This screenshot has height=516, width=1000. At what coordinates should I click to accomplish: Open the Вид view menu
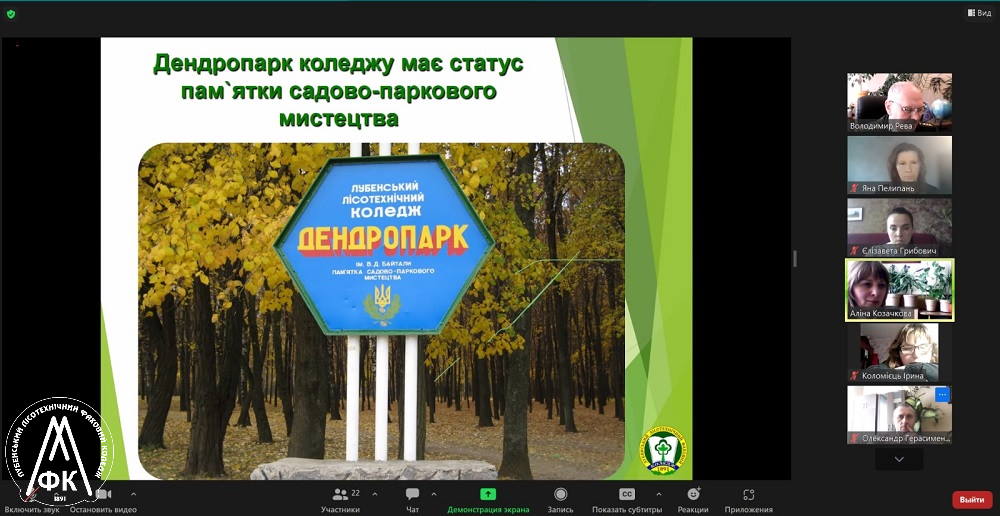[x=980, y=13]
